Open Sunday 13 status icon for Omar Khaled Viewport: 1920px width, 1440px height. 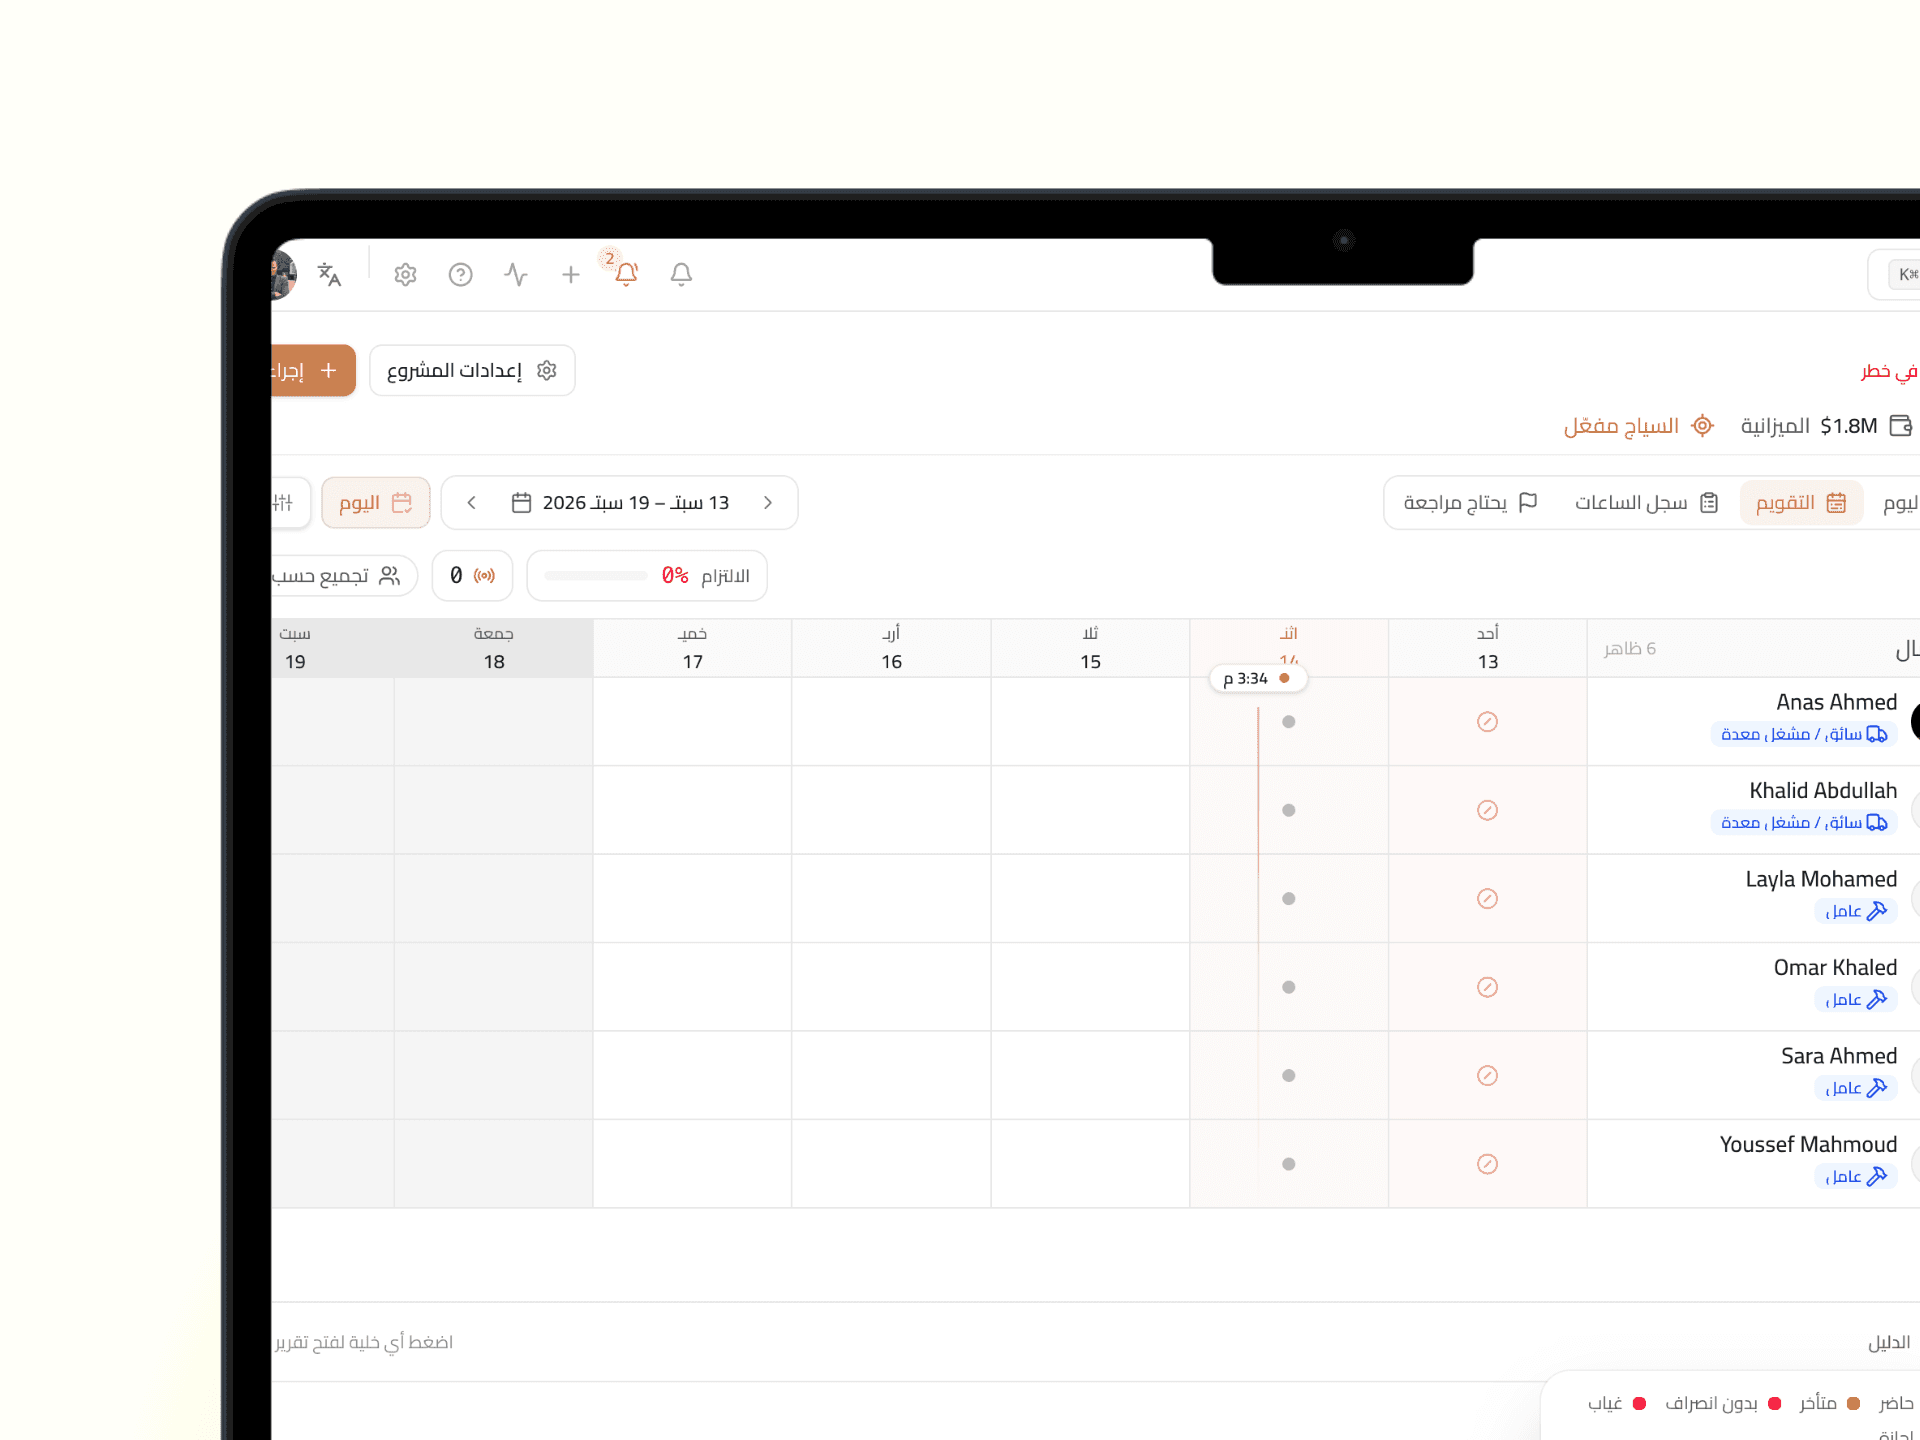coord(1487,987)
